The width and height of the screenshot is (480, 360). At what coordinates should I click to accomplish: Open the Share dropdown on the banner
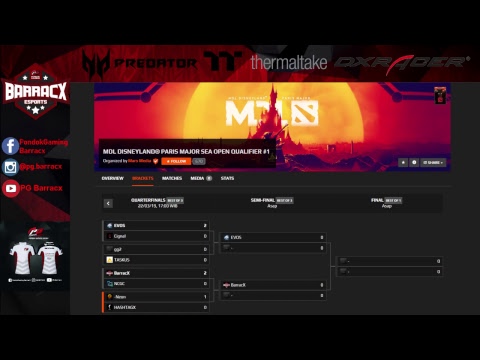pyautogui.click(x=433, y=162)
